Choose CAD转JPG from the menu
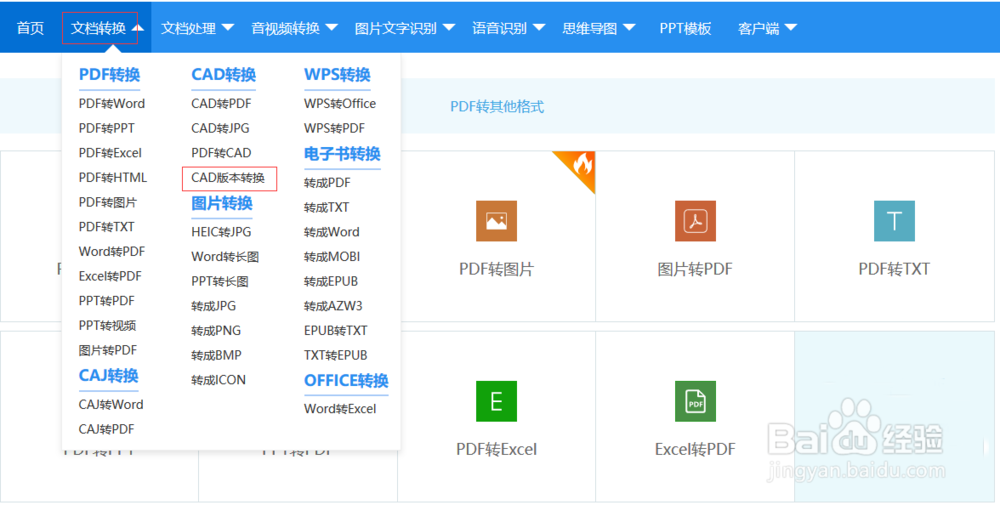1000x505 pixels. [220, 128]
